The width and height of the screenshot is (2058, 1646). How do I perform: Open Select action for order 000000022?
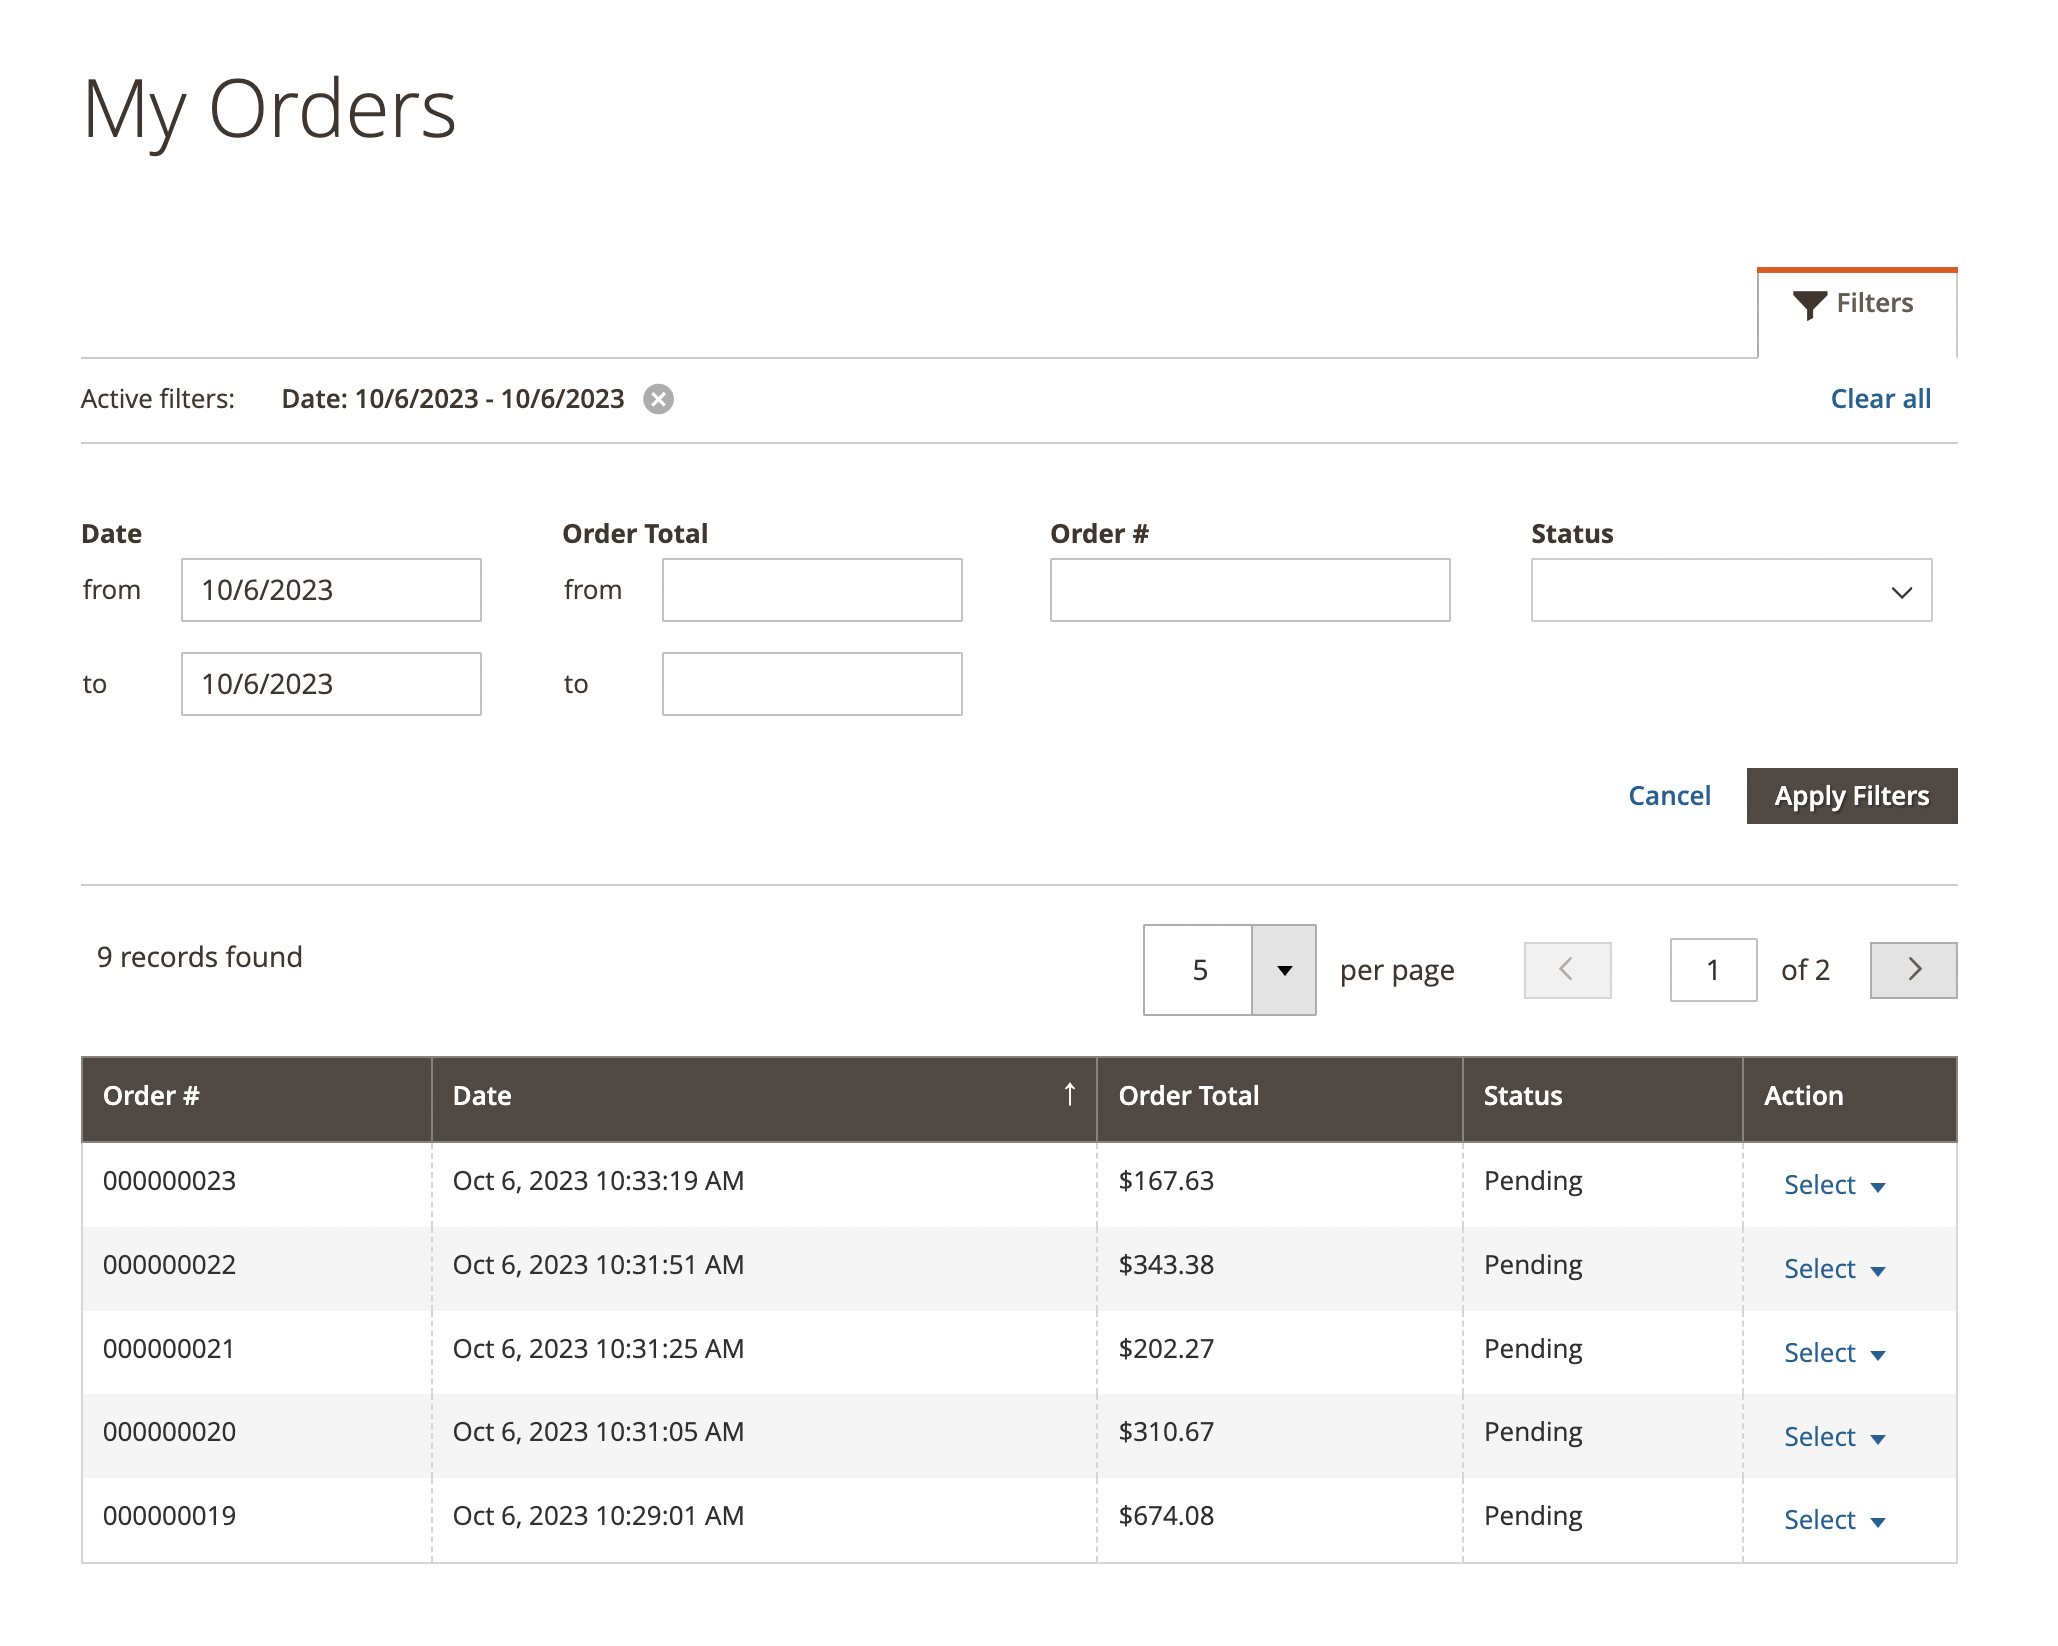(x=1833, y=1269)
